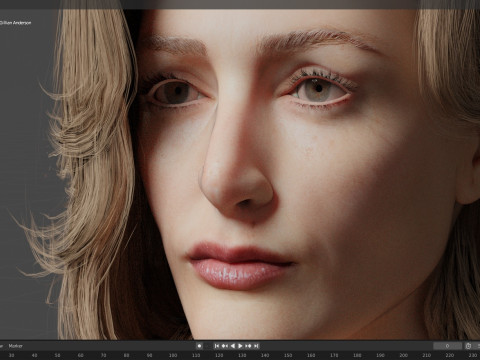
Task: Click frame 70 on the timeline ruler
Action: click(x=104, y=355)
